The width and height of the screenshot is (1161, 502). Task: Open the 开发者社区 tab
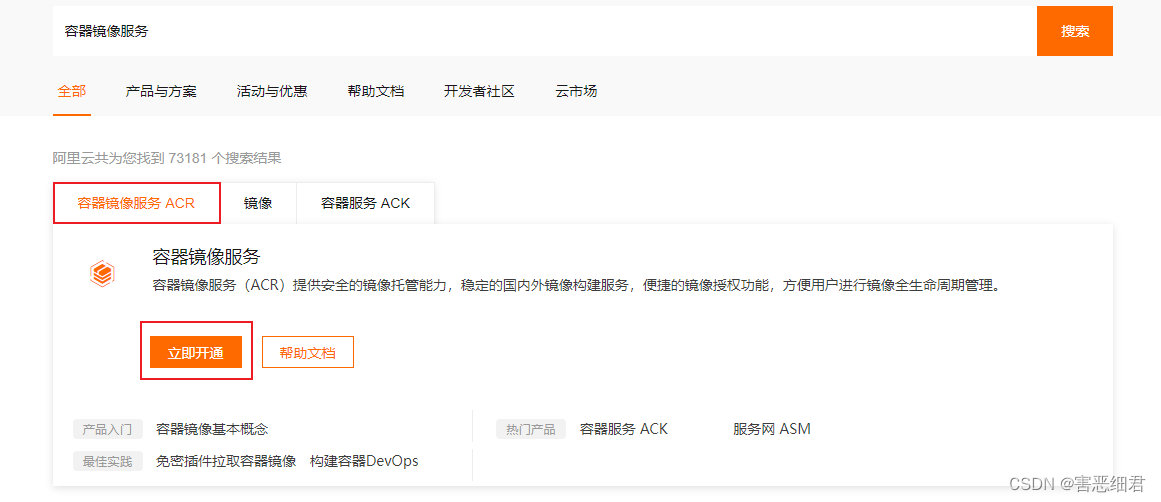(479, 92)
